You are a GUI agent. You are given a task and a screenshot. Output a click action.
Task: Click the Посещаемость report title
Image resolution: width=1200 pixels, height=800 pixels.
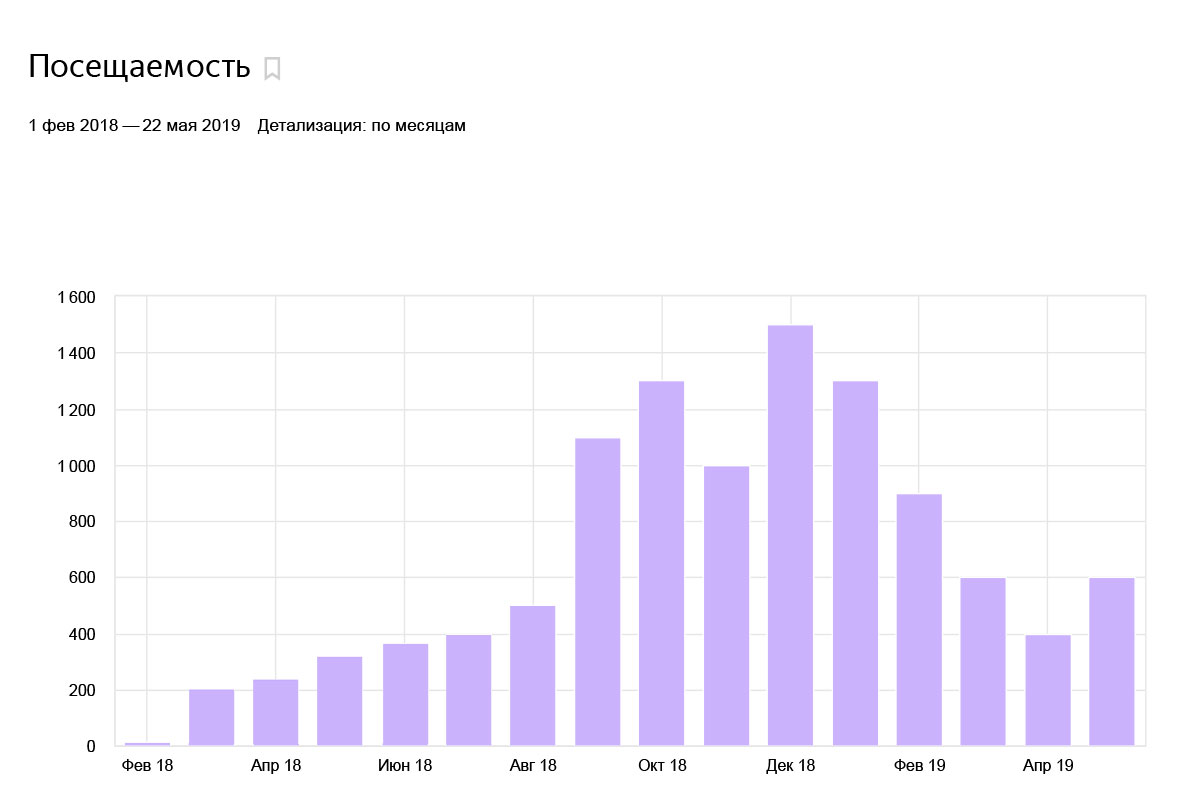point(139,67)
